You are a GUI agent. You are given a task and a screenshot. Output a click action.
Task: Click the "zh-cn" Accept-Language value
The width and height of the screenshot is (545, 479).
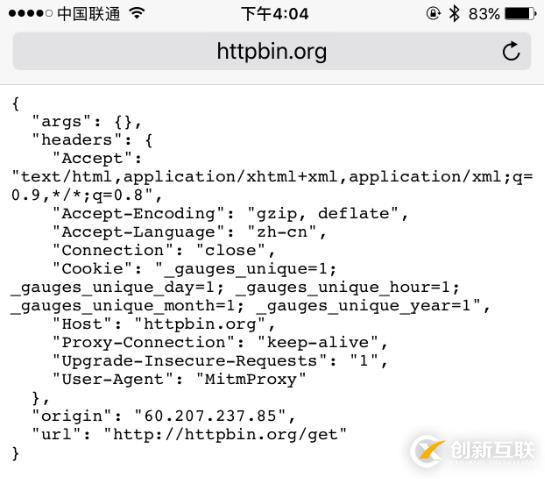coord(282,232)
